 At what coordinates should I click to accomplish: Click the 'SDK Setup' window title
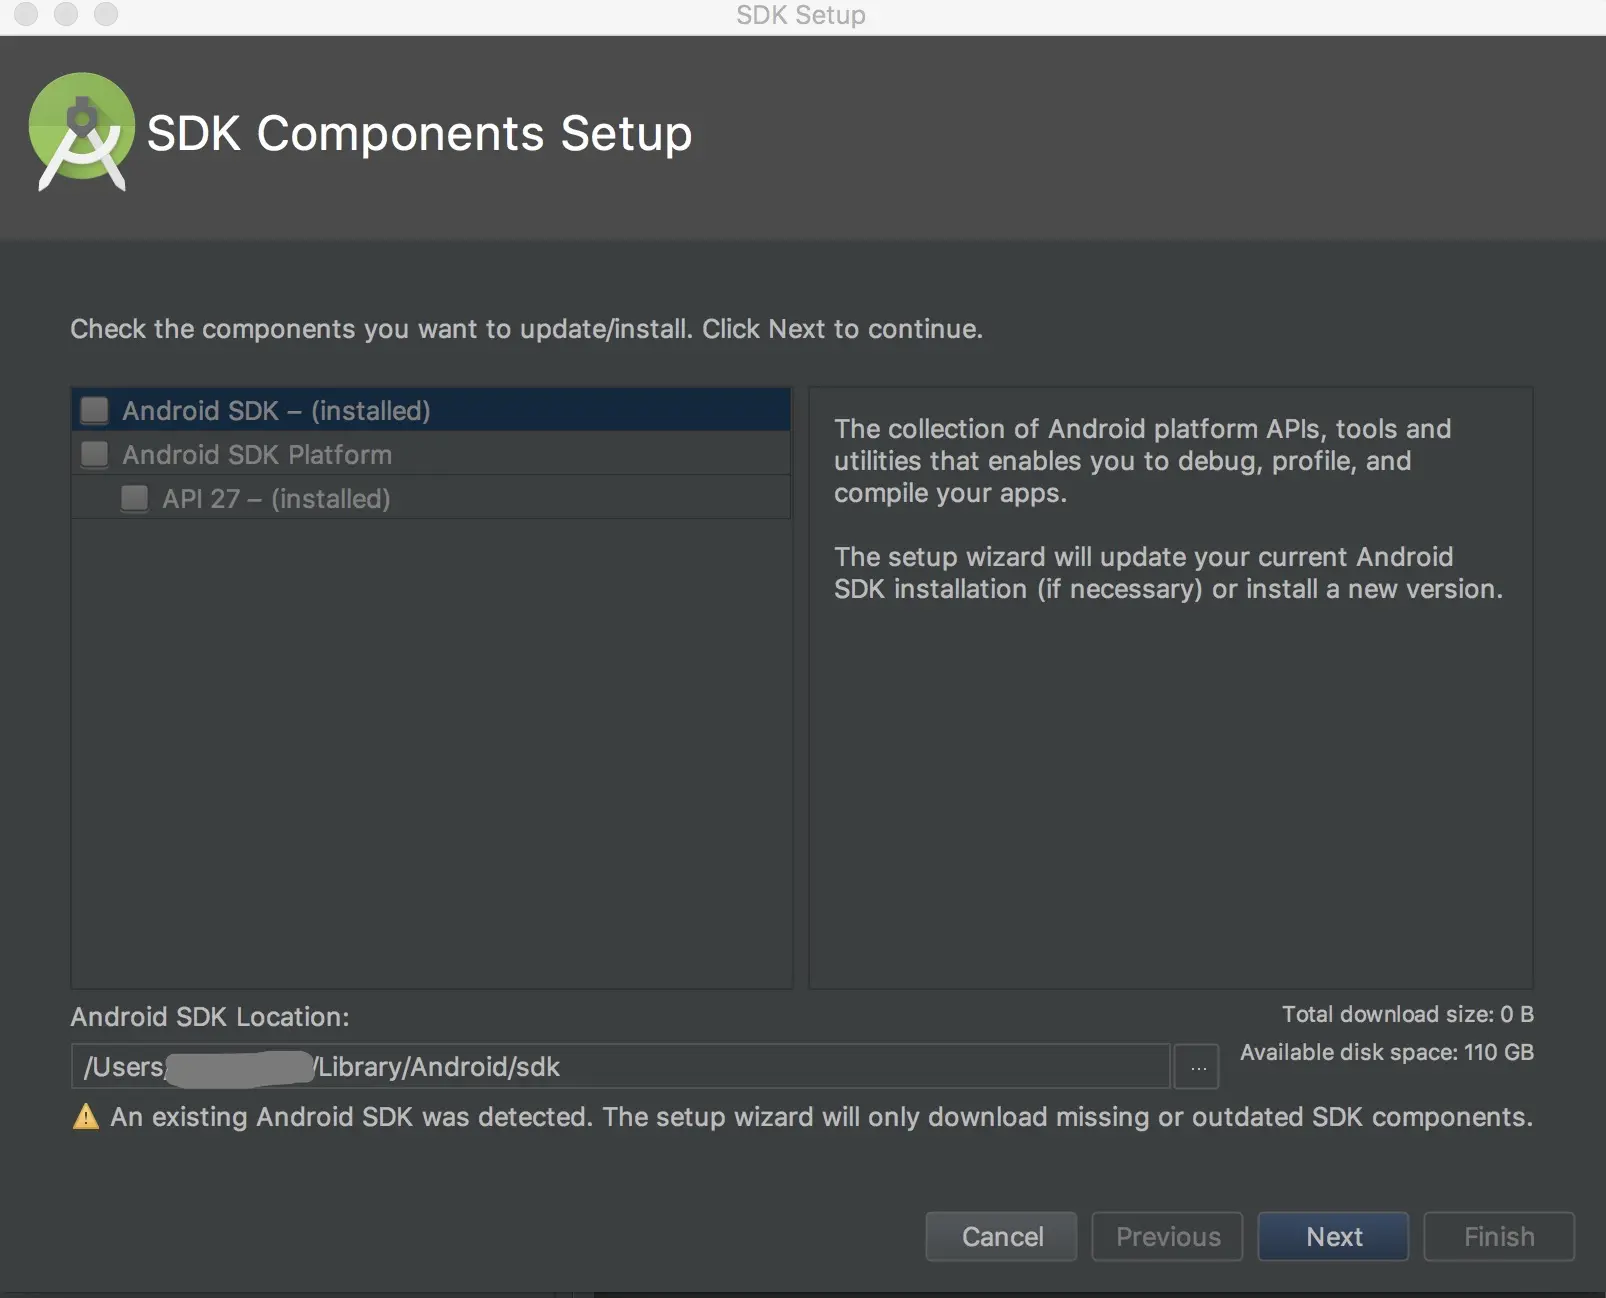pyautogui.click(x=801, y=15)
